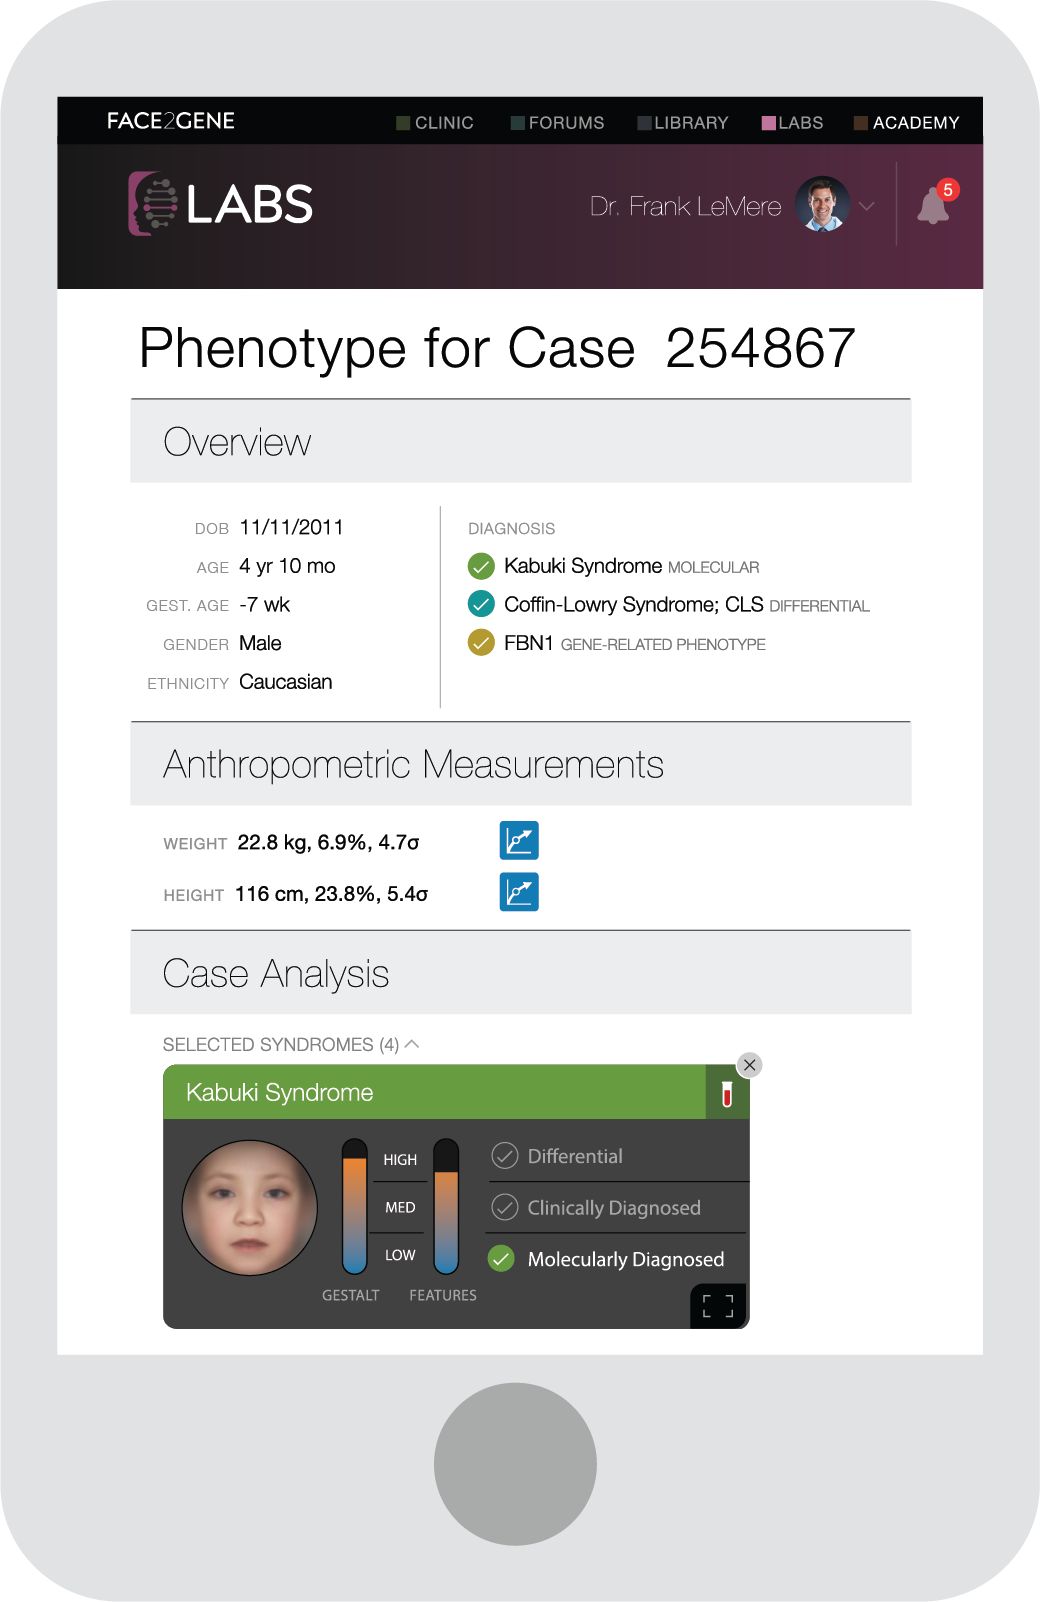Collapse the Selected Syndromes list

(x=411, y=1044)
